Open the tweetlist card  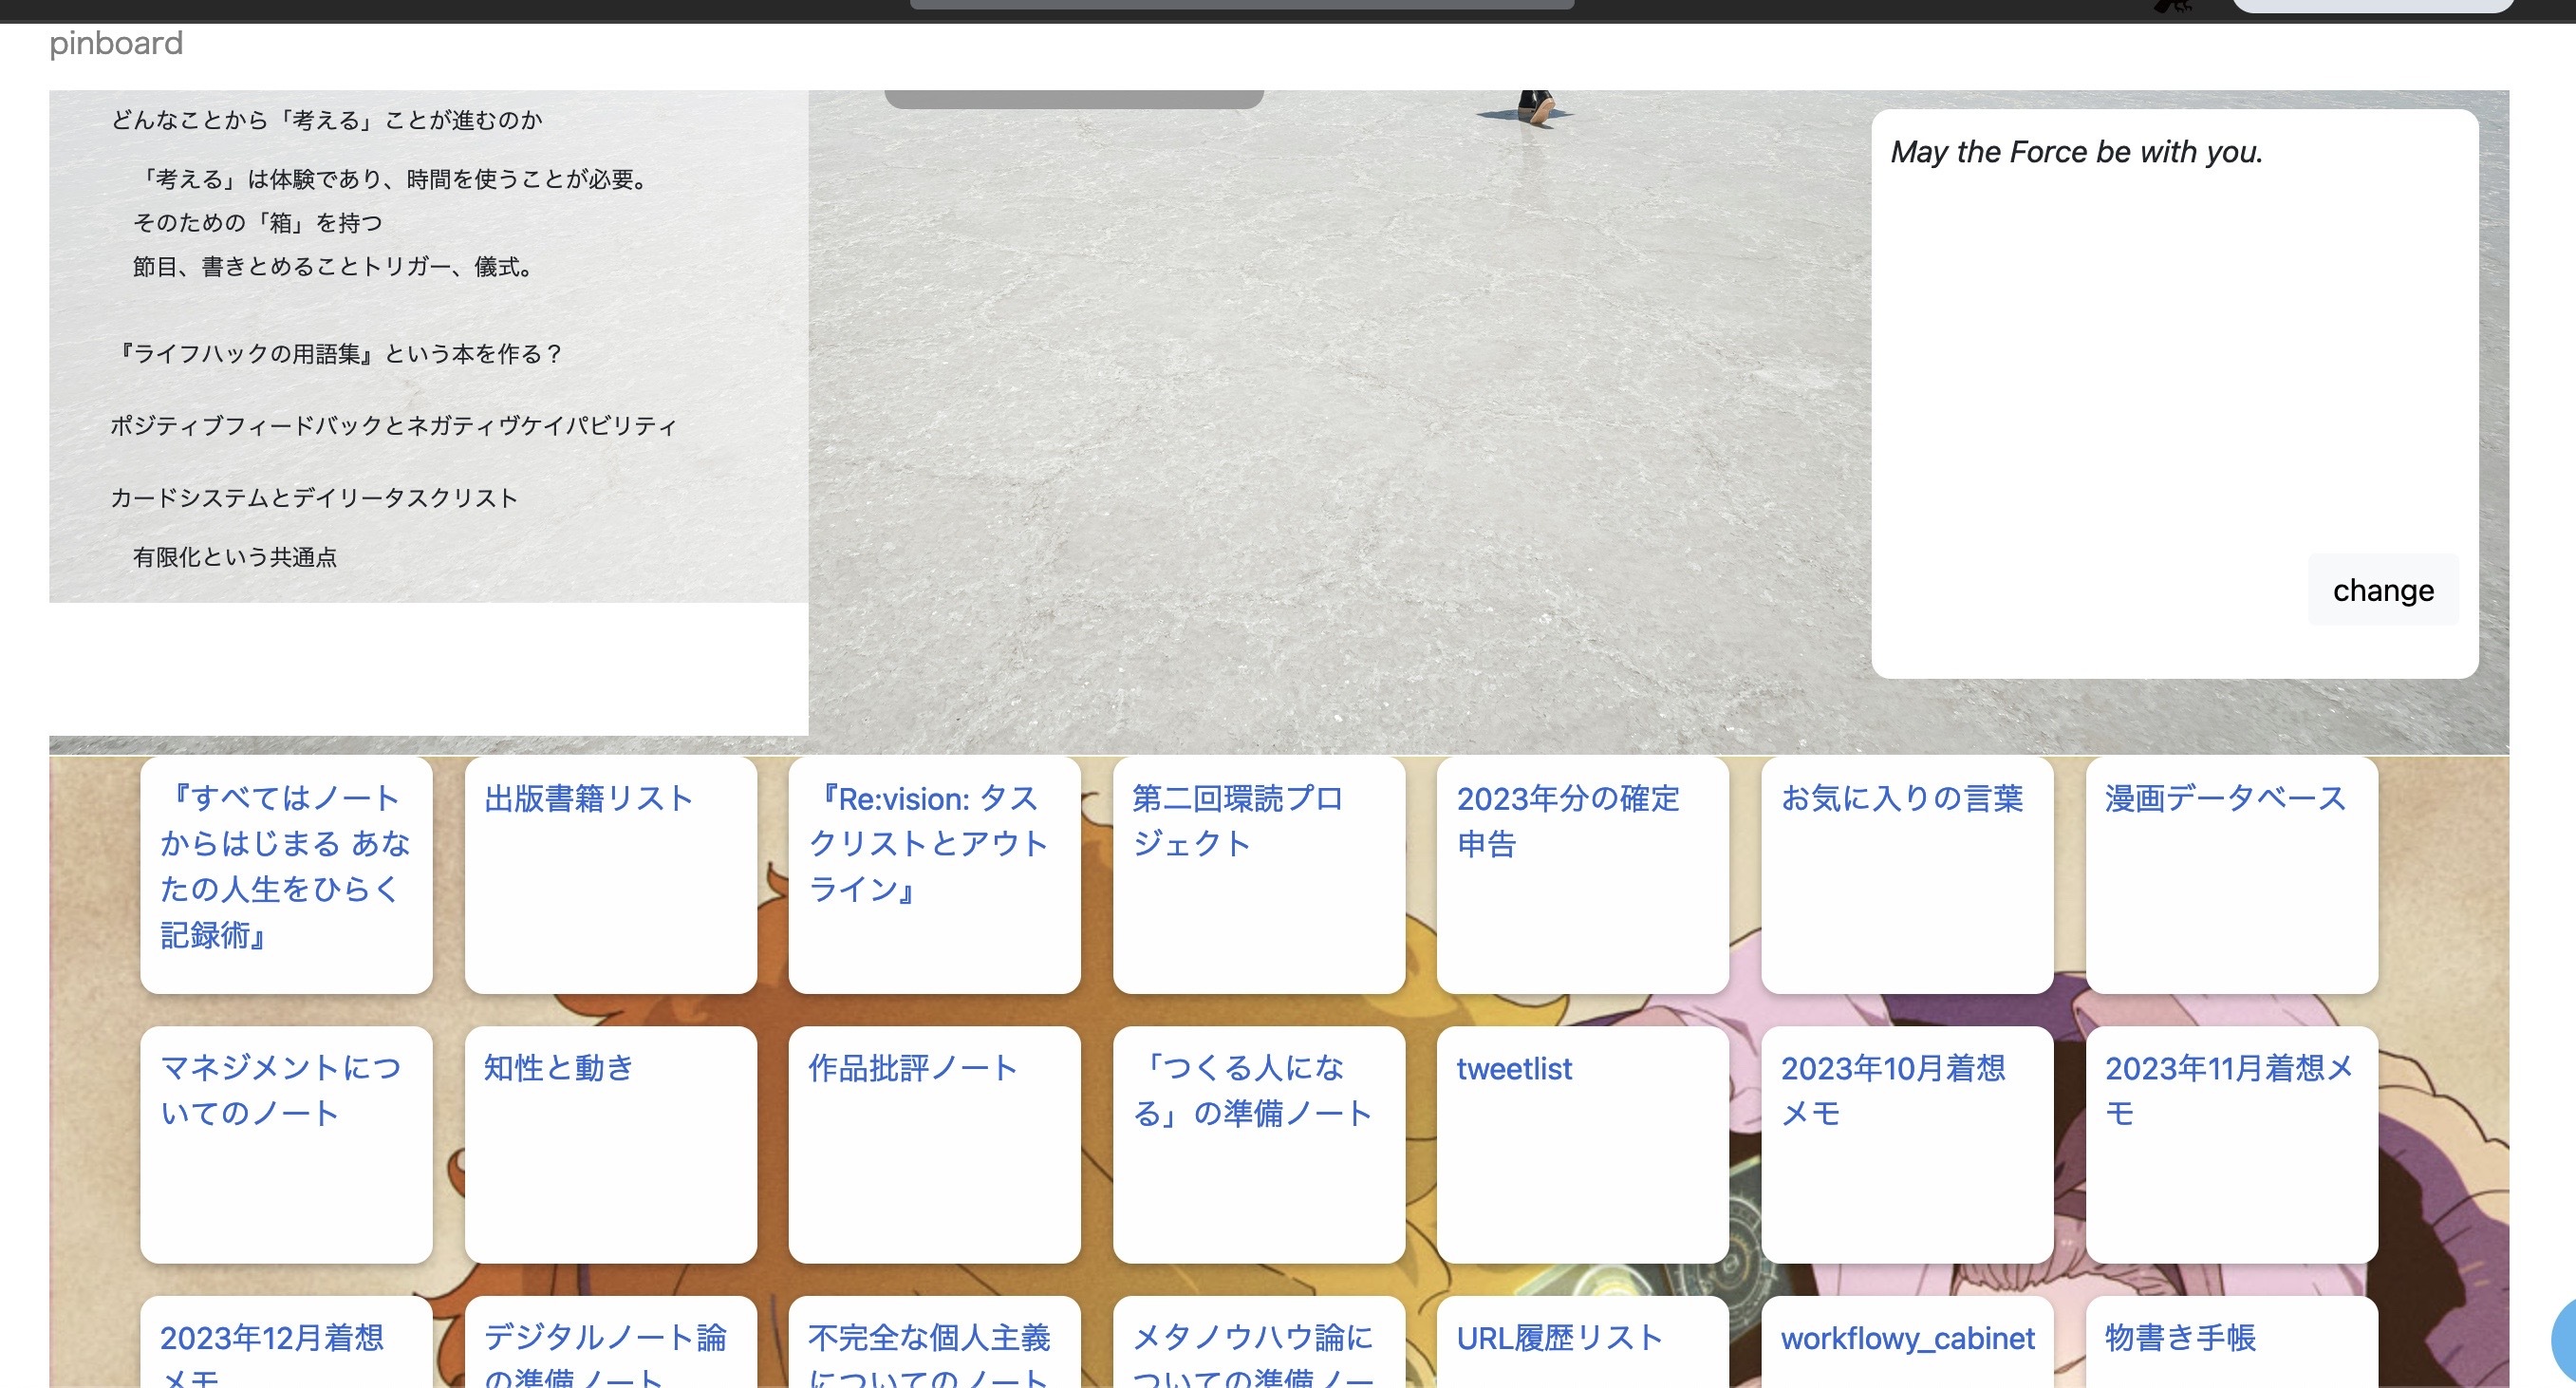click(1514, 1069)
